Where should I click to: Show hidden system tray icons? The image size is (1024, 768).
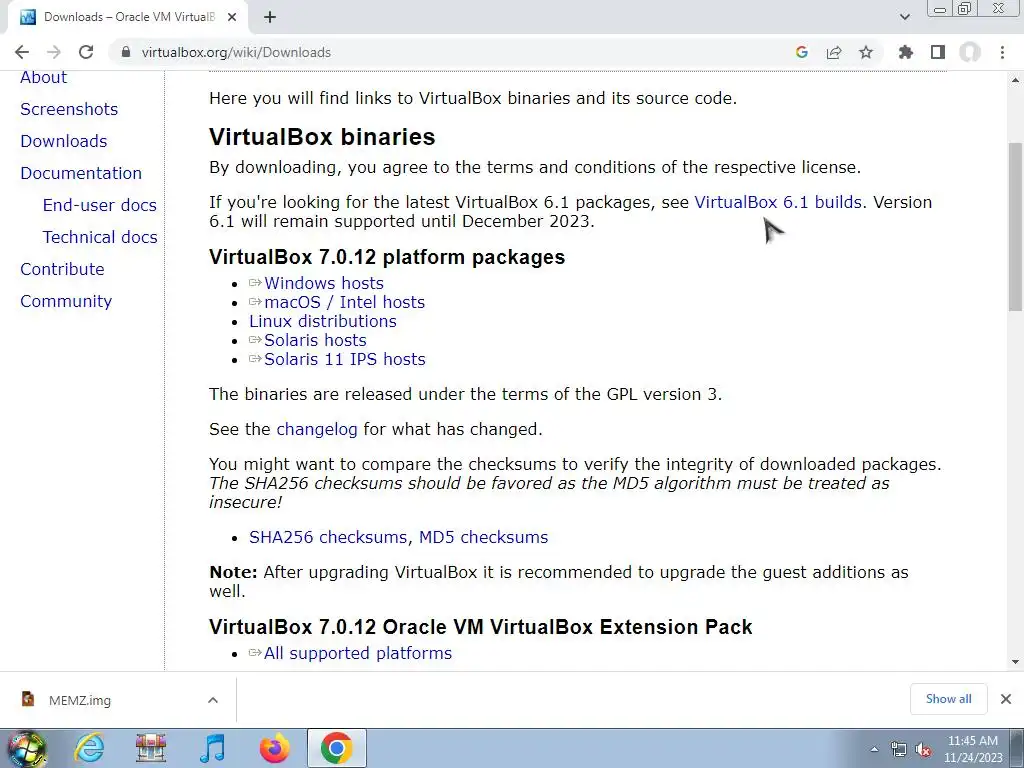(x=874, y=749)
